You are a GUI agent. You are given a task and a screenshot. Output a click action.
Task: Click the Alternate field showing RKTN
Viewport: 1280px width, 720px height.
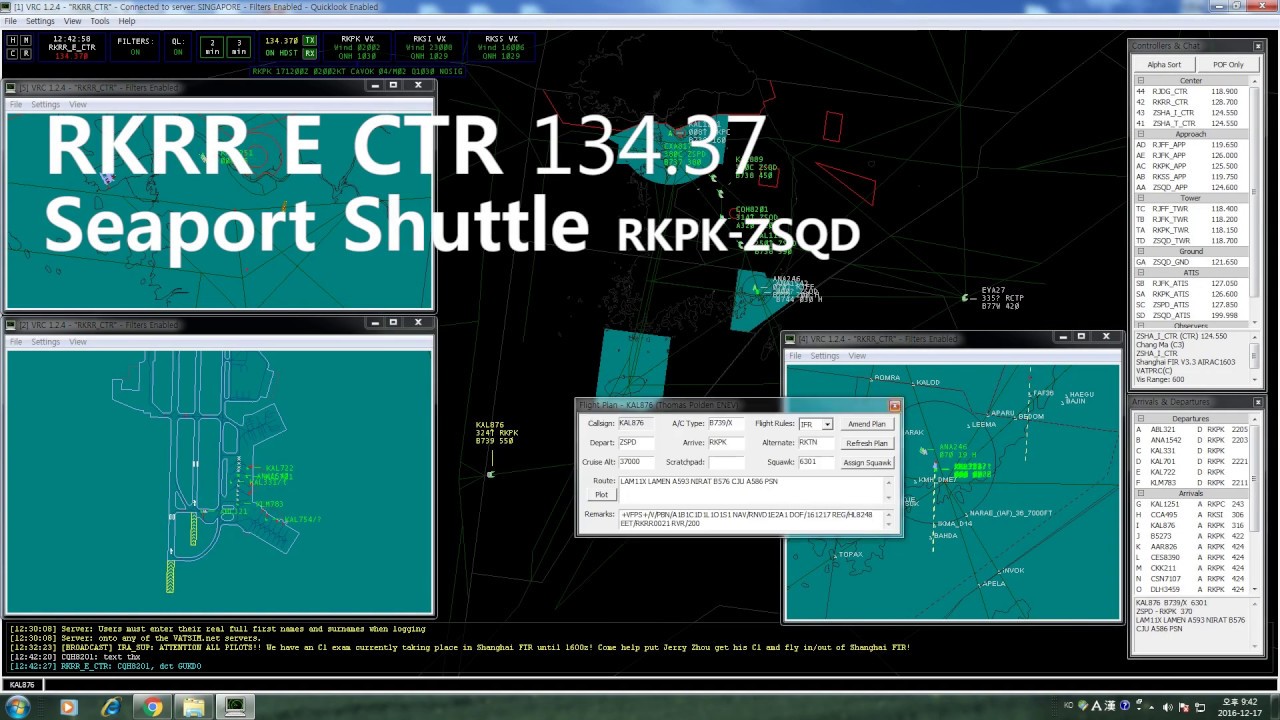click(x=816, y=442)
